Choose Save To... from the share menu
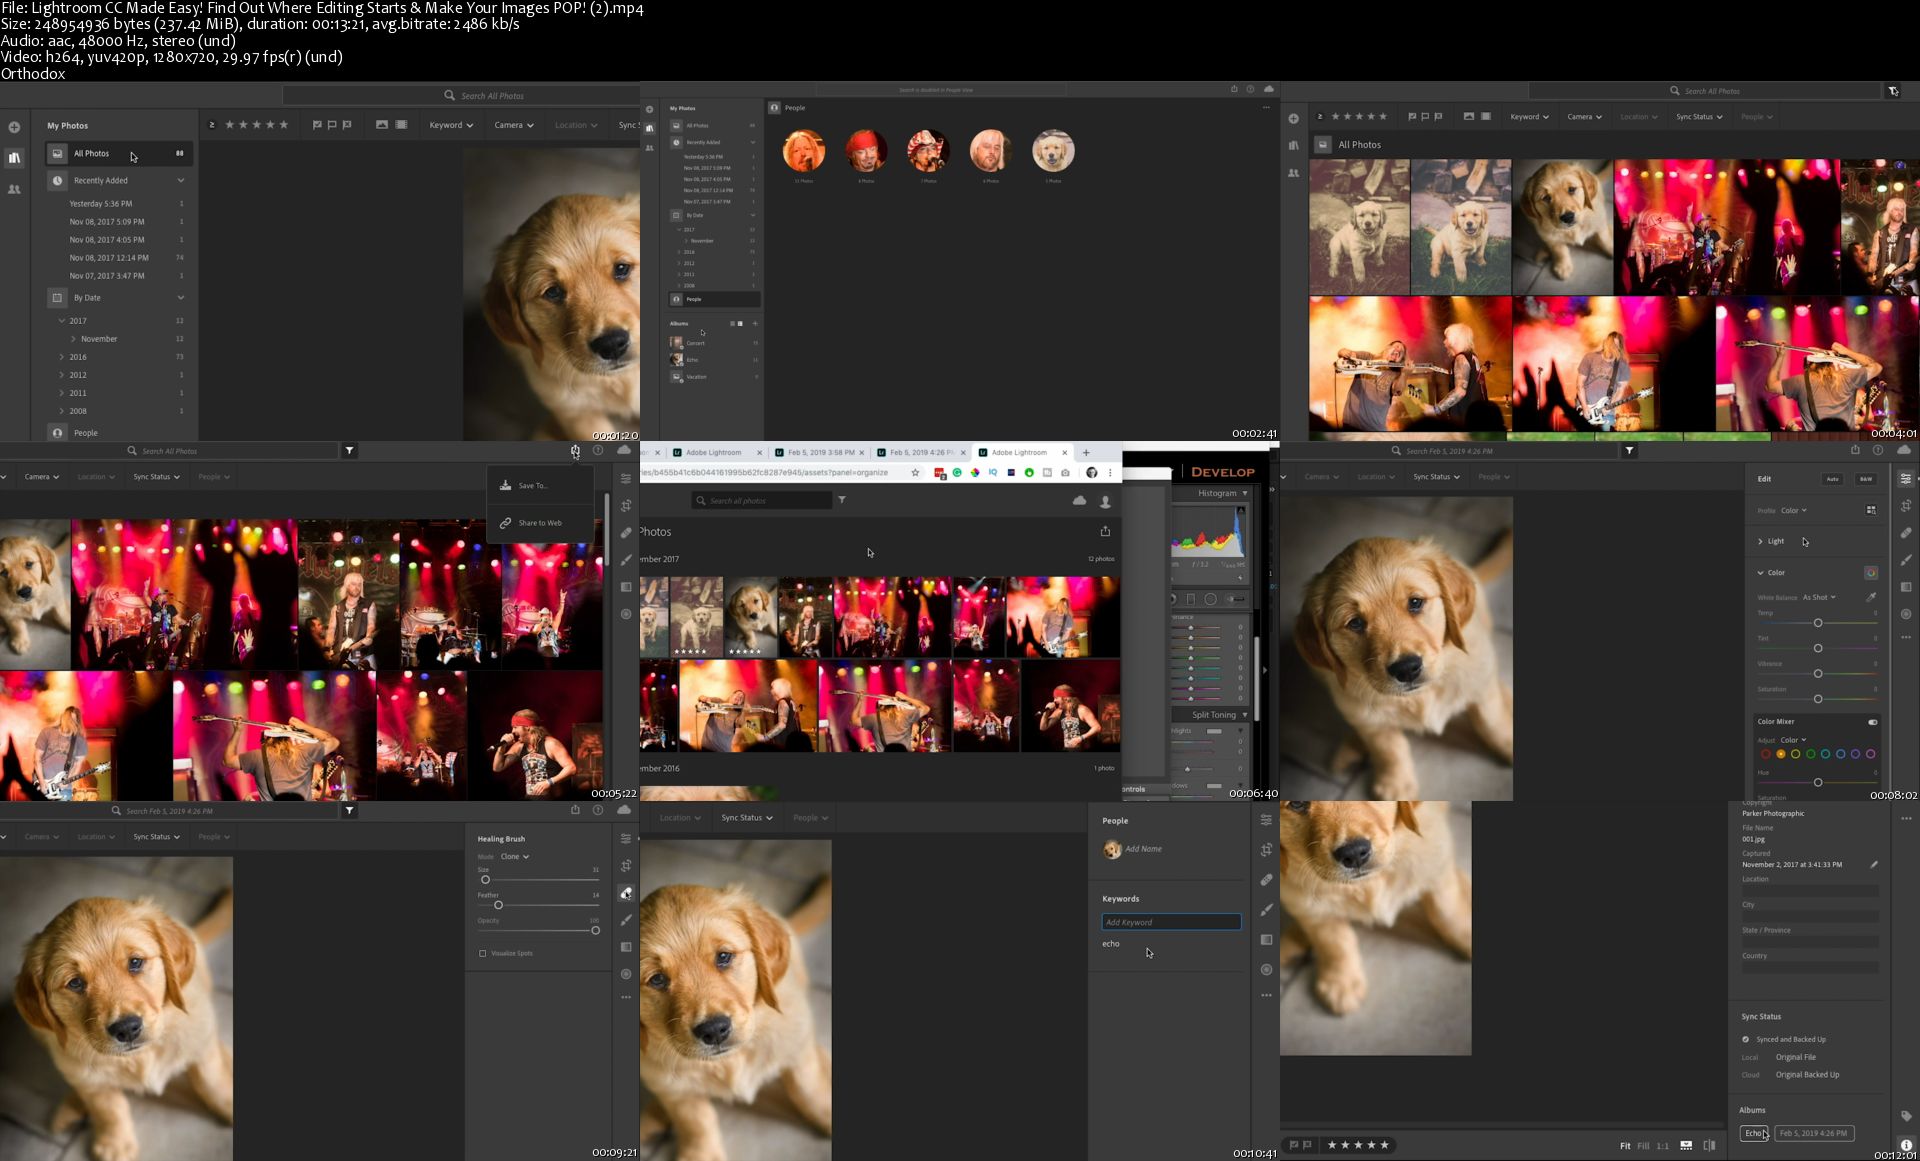 [540, 486]
